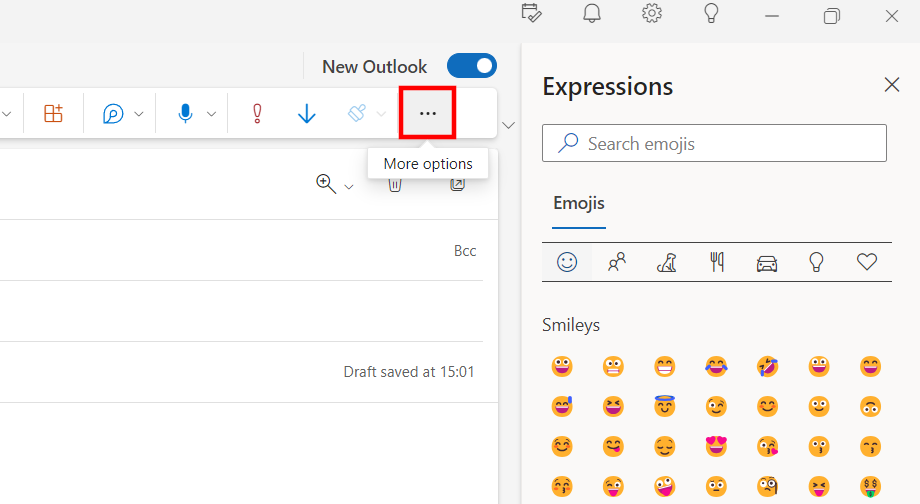Insert the face blowing a kiss emoji

click(x=767, y=447)
